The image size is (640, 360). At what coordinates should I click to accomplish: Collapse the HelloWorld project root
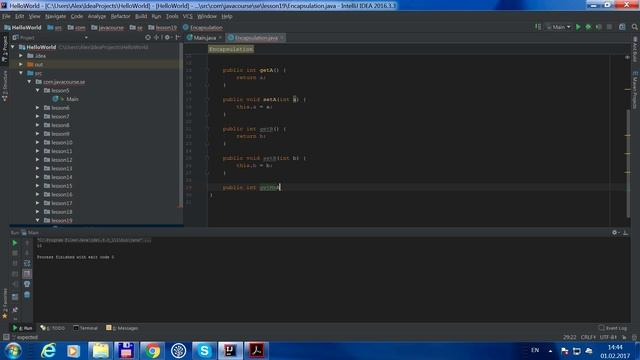[13, 47]
